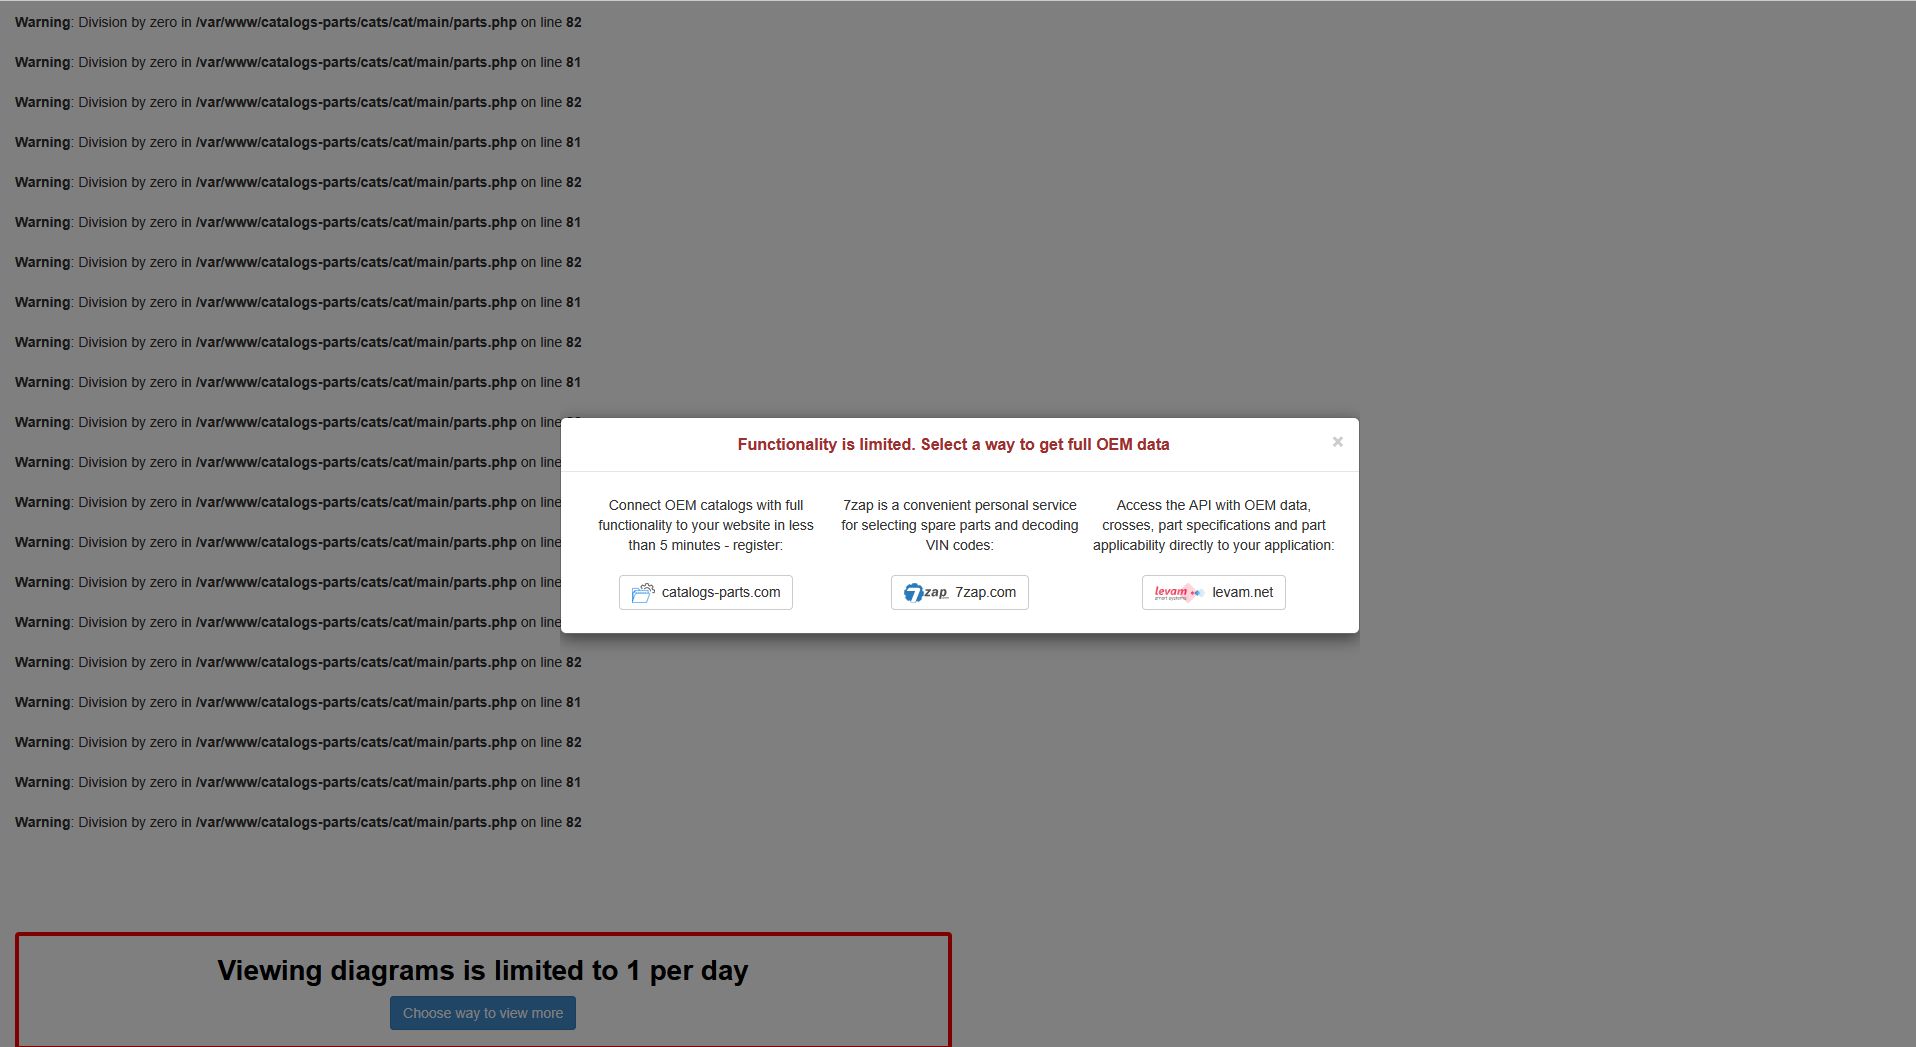Click the Choose way to view more button

[483, 1013]
